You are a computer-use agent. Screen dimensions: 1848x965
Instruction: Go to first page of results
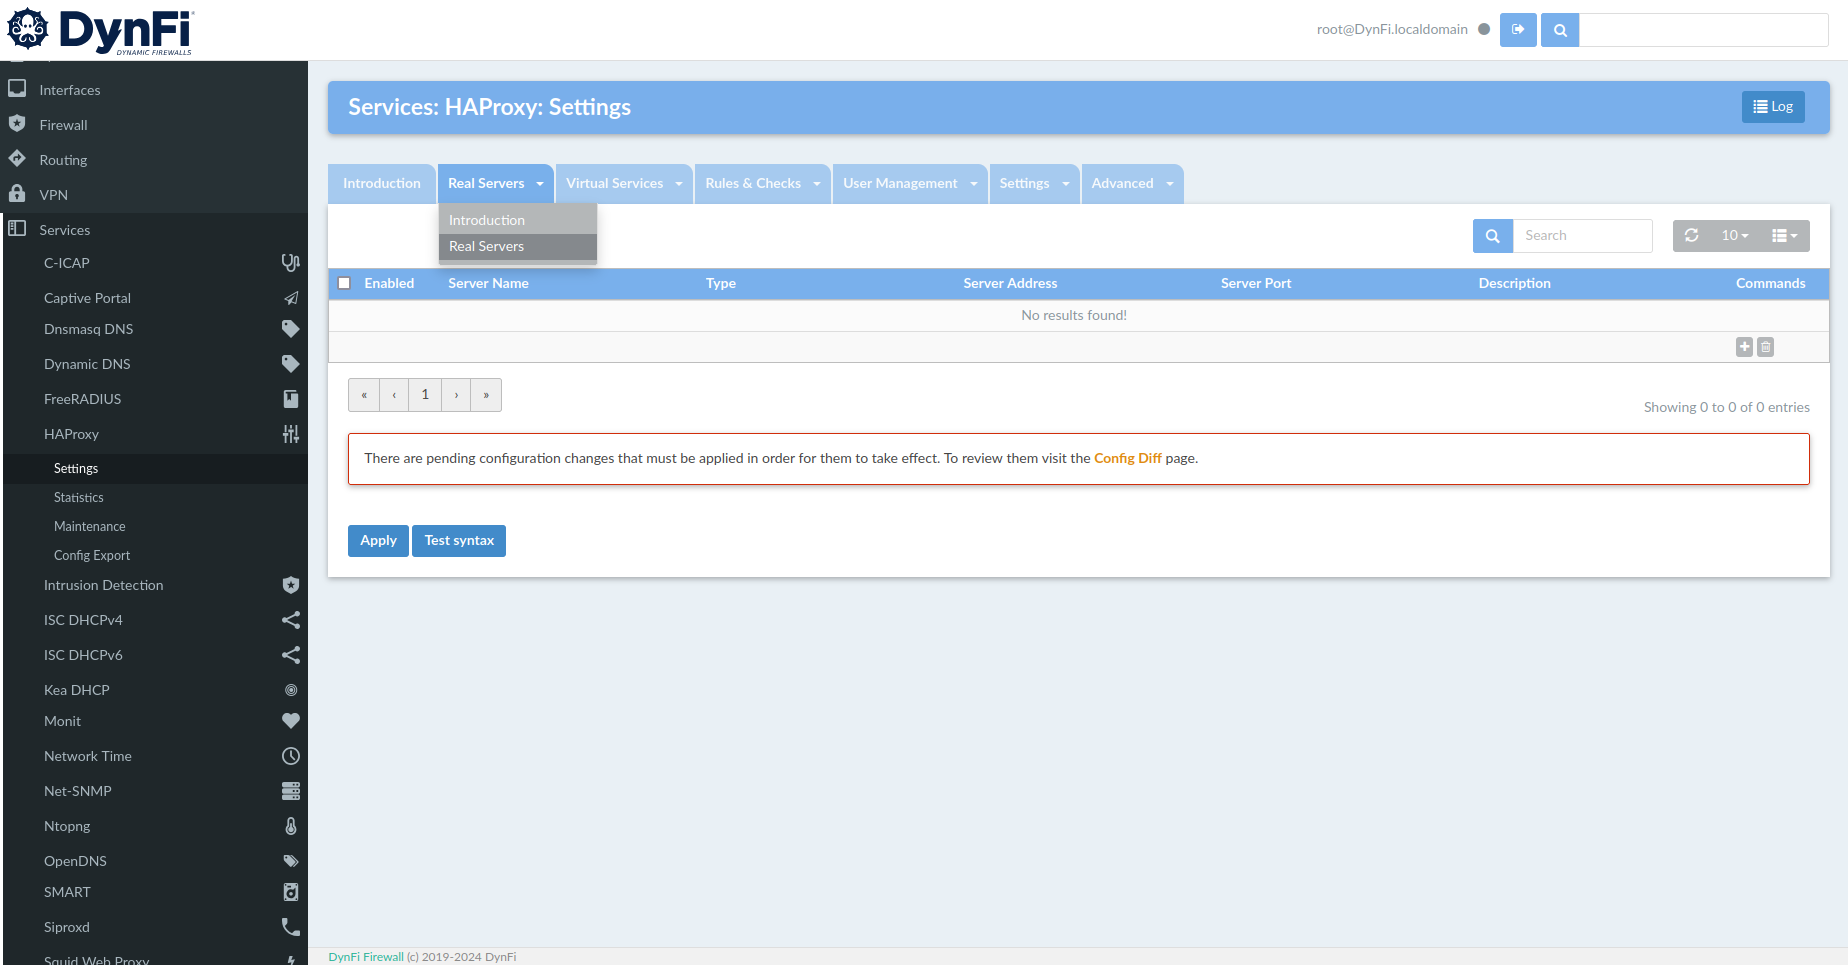click(364, 395)
